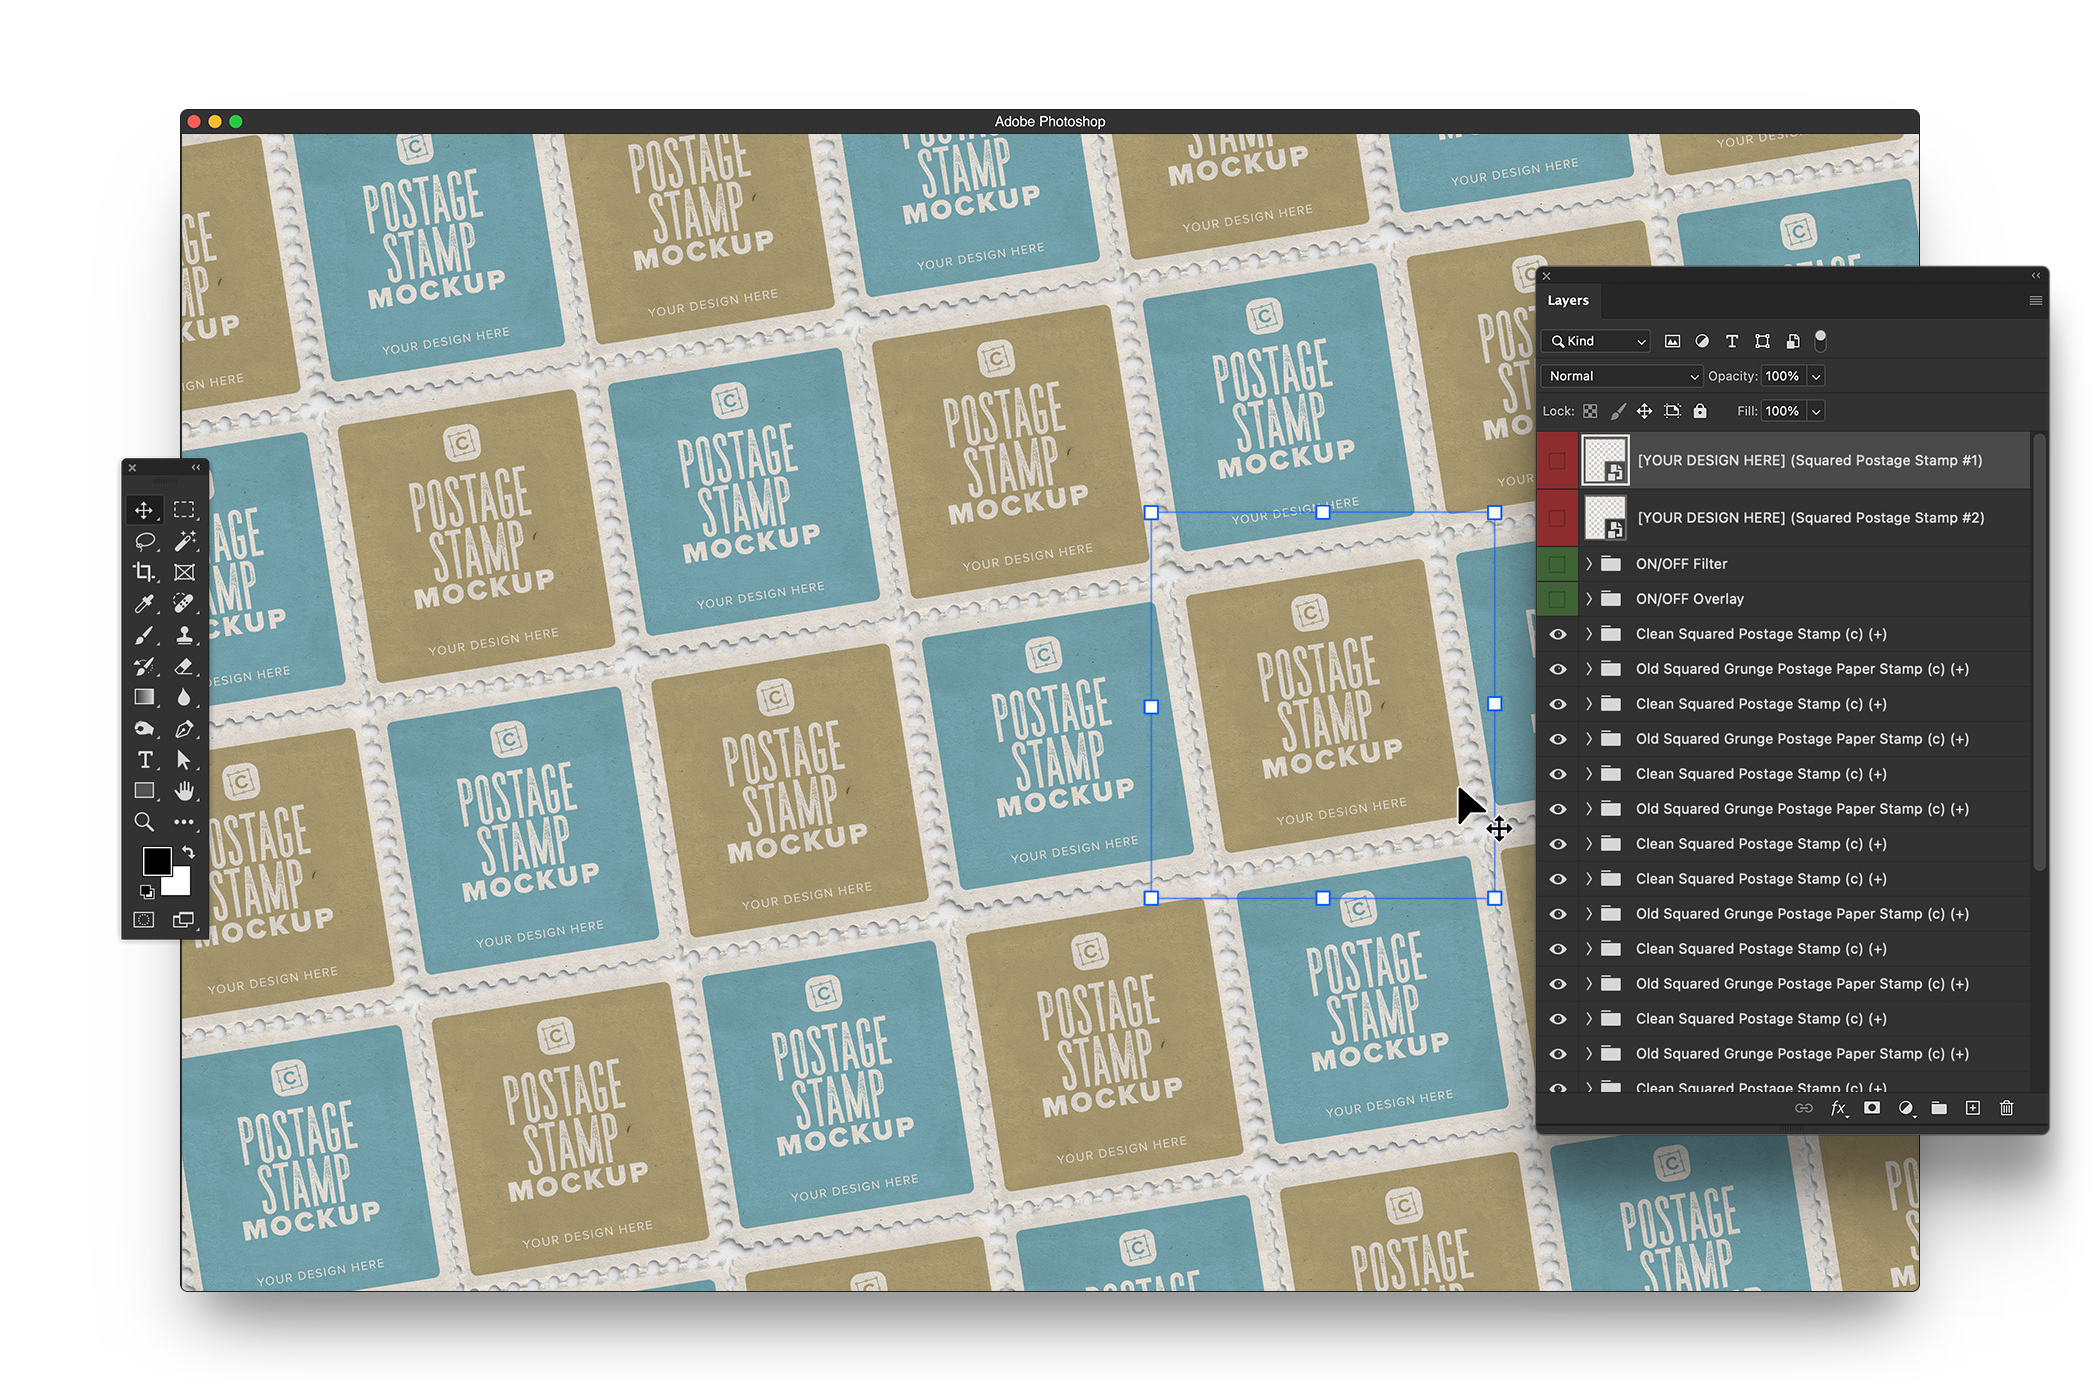
Task: Expand the ON/OFF Filter group
Action: click(1588, 564)
